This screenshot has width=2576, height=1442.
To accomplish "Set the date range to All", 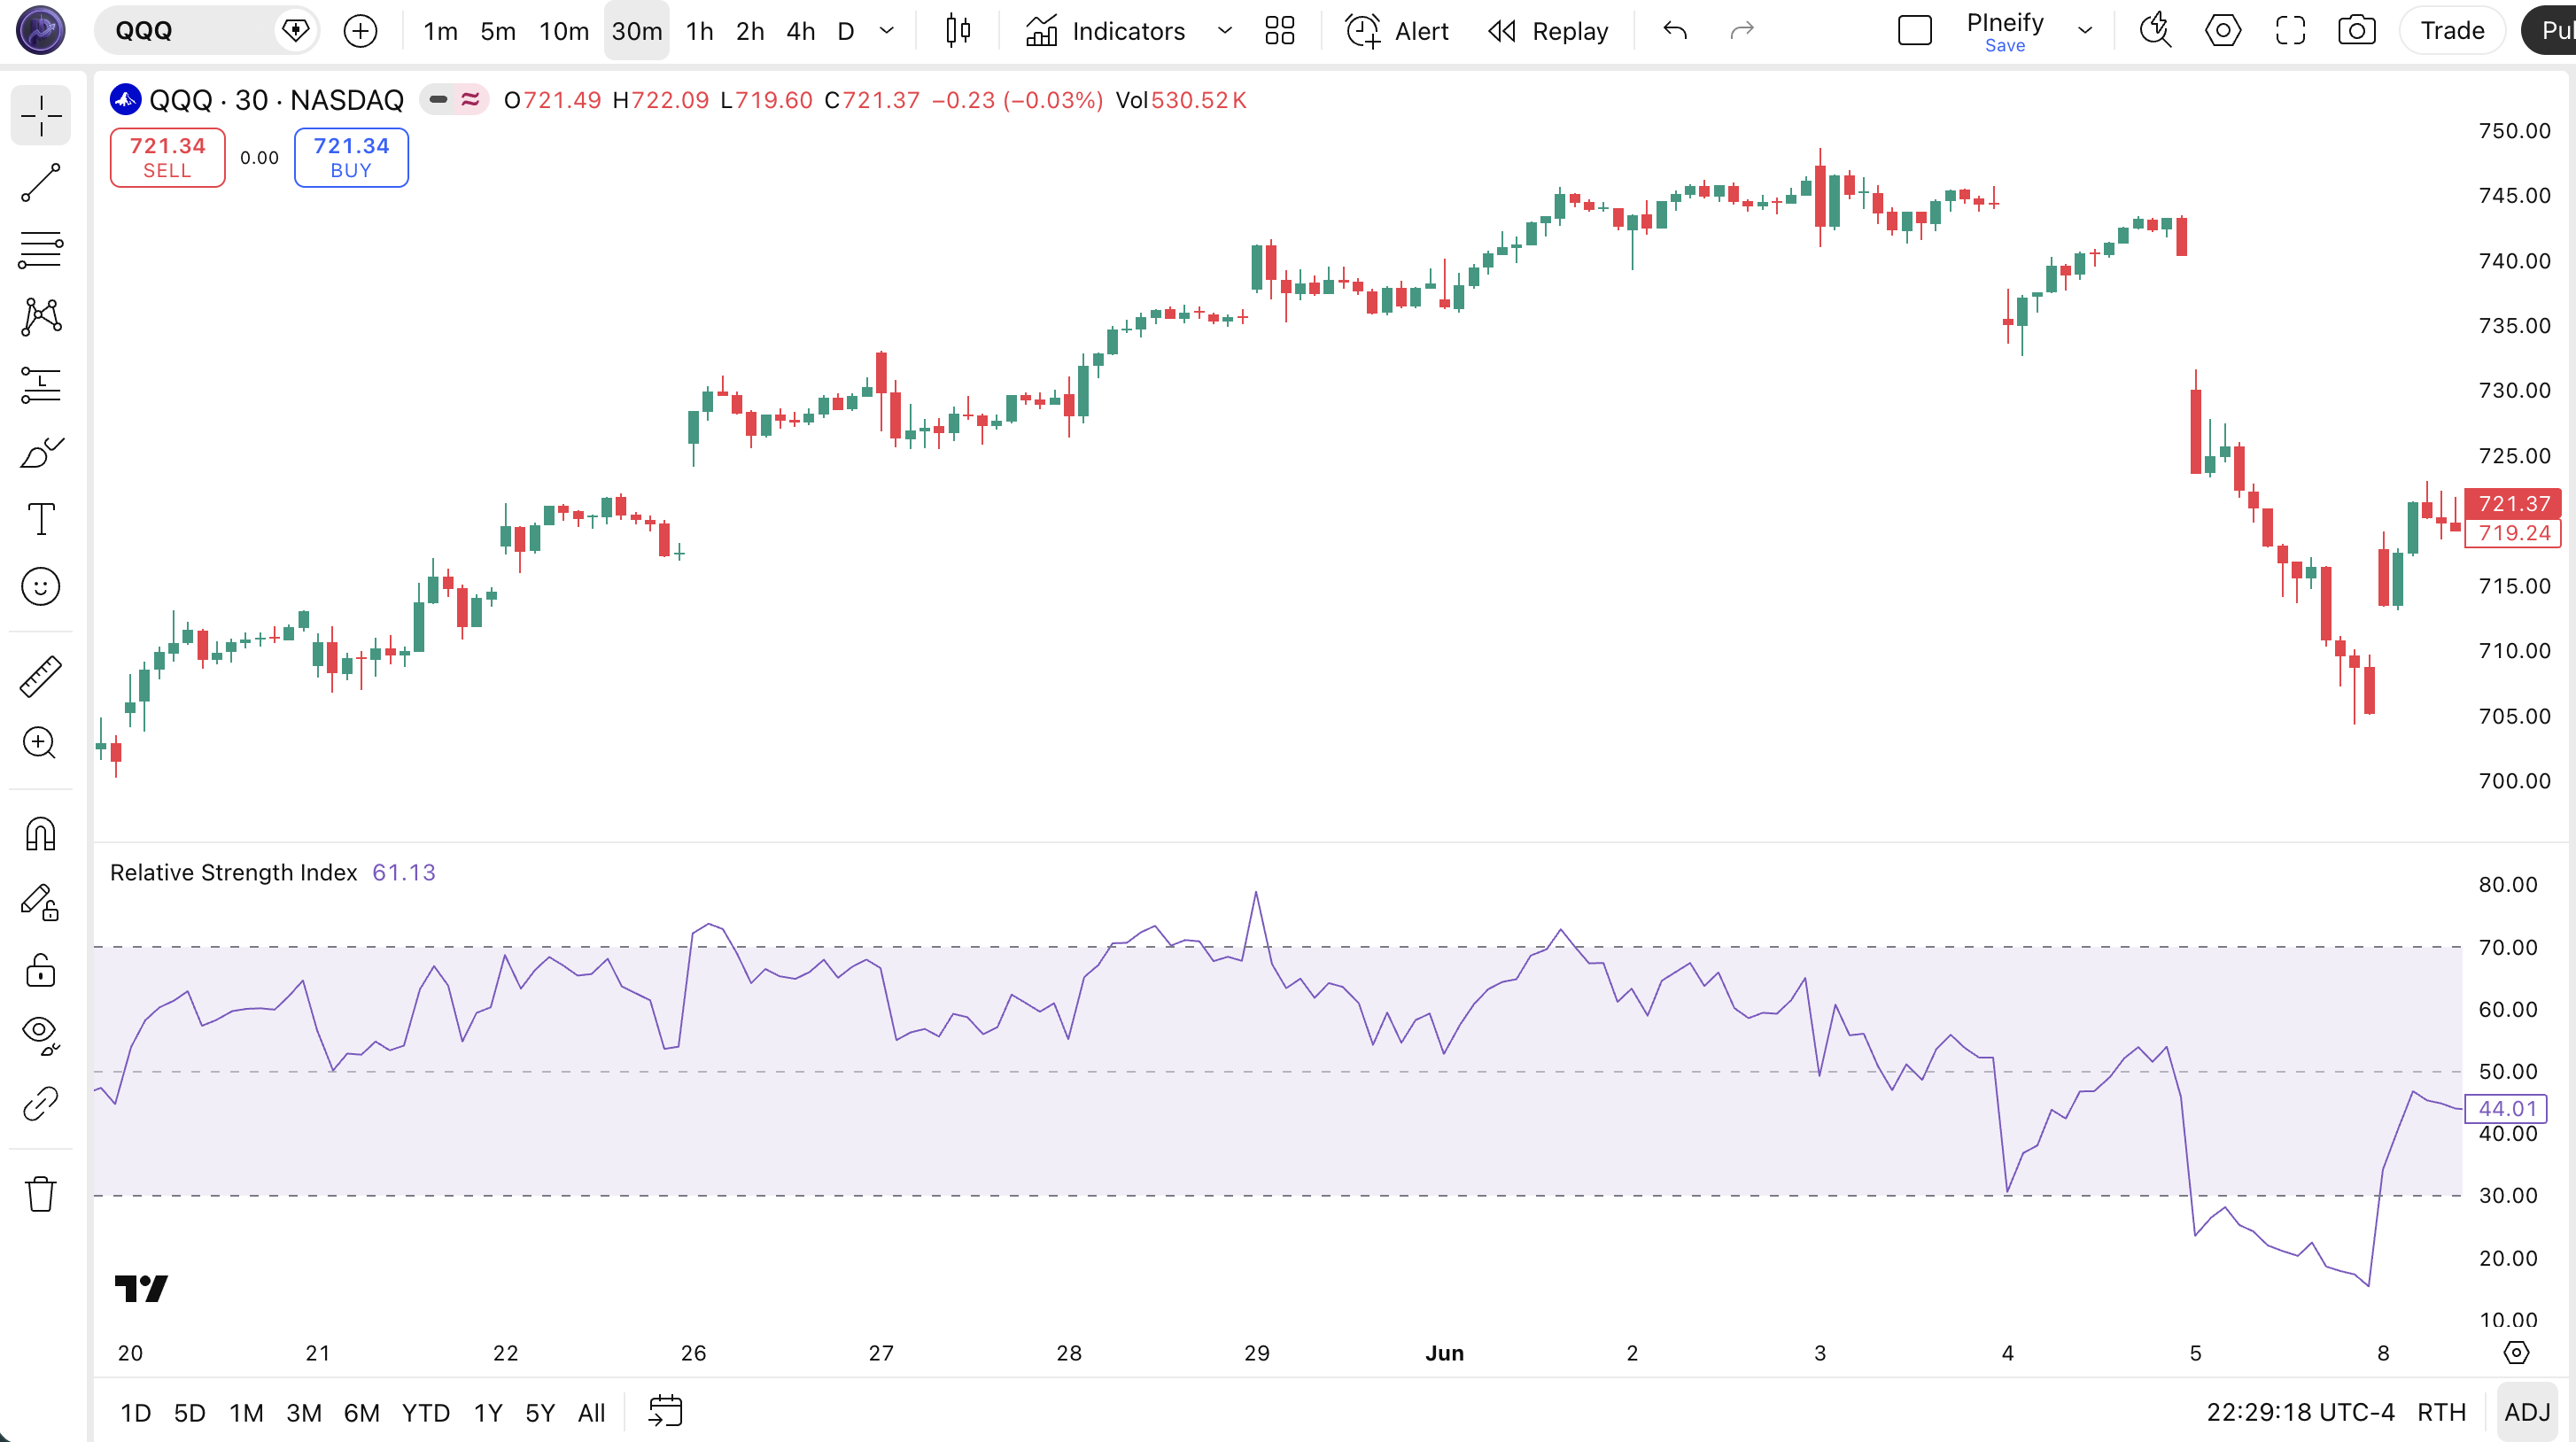I will (592, 1413).
